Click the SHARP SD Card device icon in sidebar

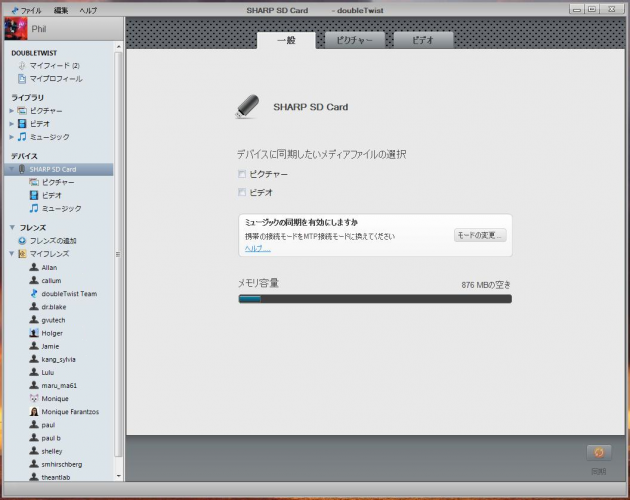pyautogui.click(x=22, y=169)
